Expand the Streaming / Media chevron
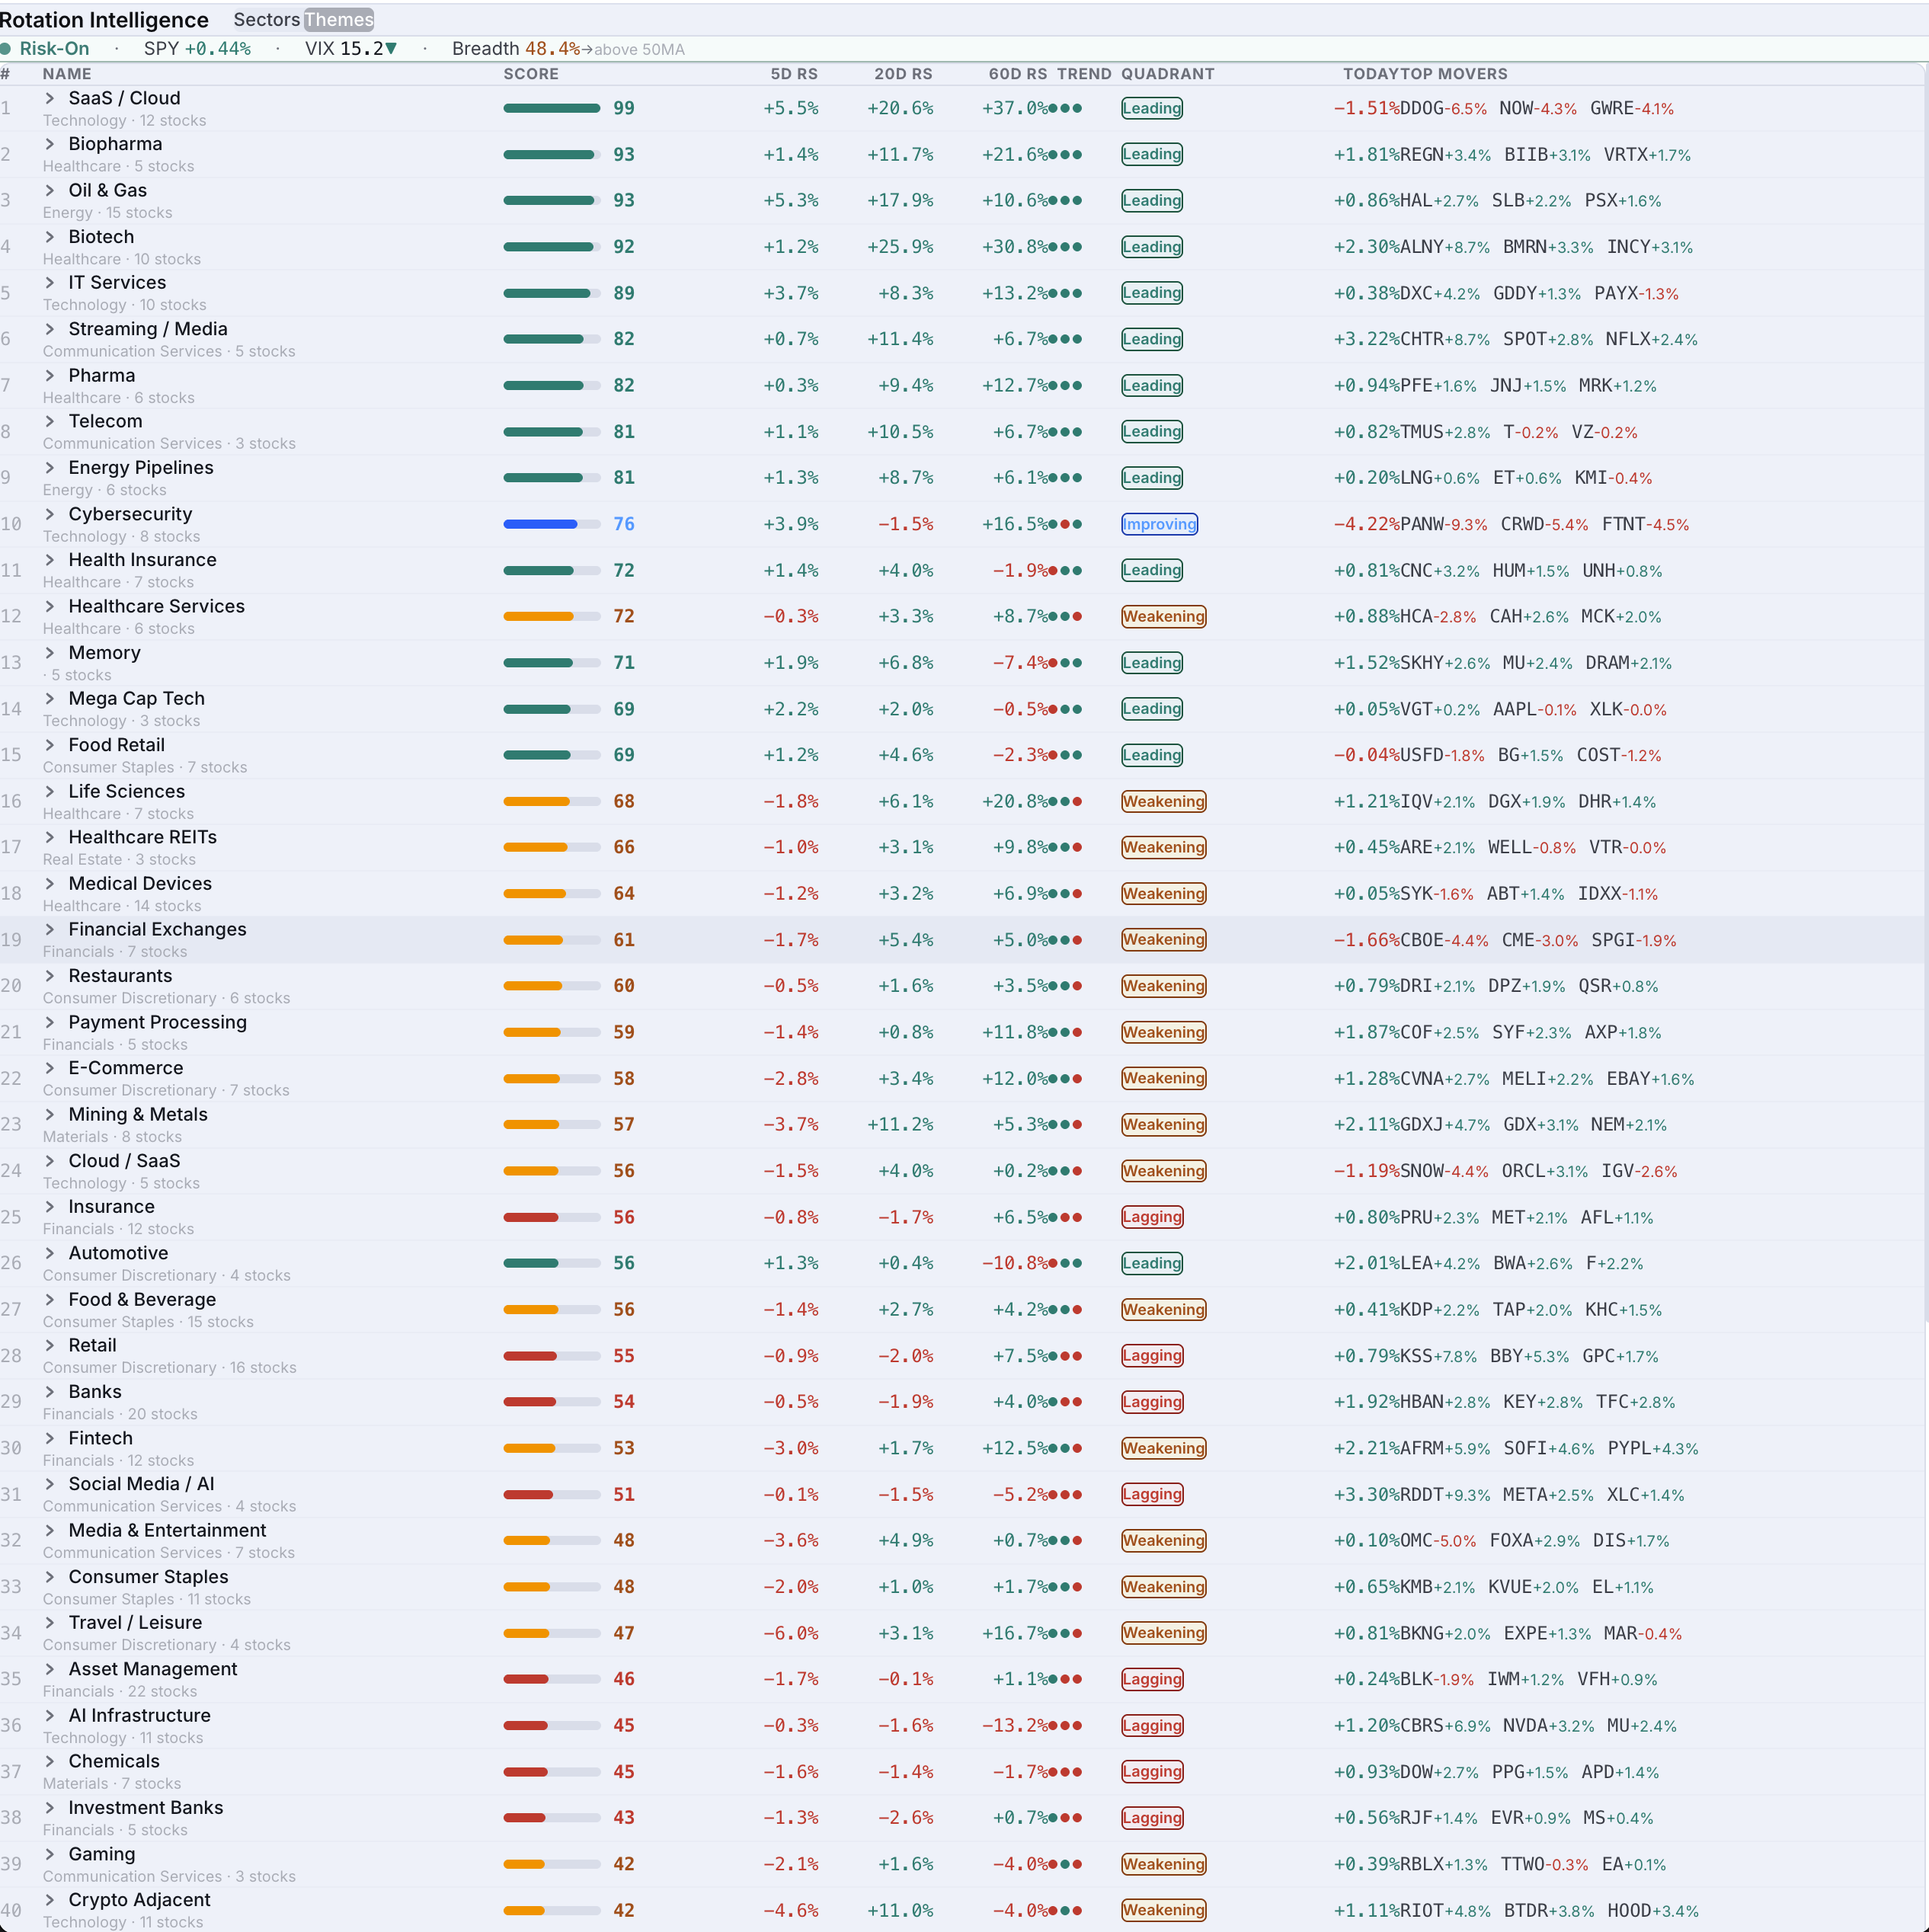Screen dimensions: 1929x1932 click(50, 329)
